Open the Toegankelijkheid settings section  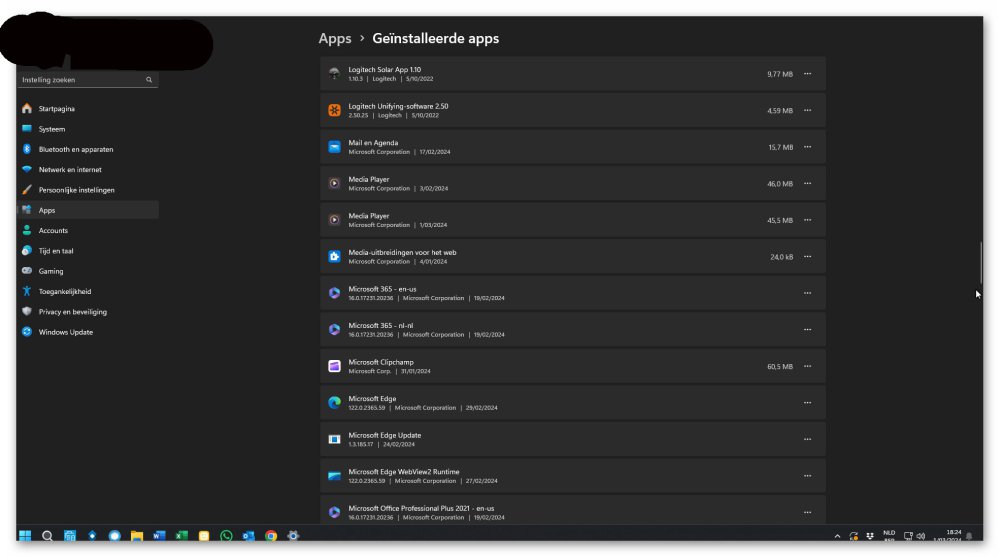click(x=64, y=291)
